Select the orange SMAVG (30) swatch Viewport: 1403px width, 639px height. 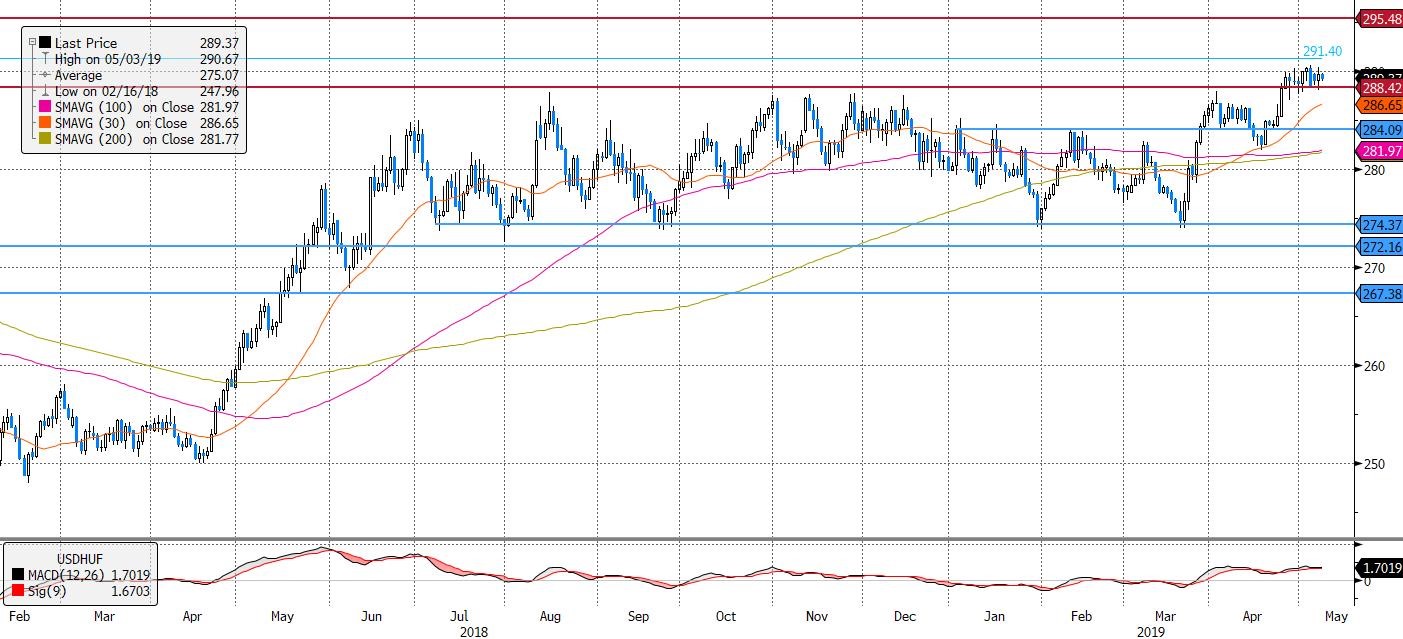[43, 123]
